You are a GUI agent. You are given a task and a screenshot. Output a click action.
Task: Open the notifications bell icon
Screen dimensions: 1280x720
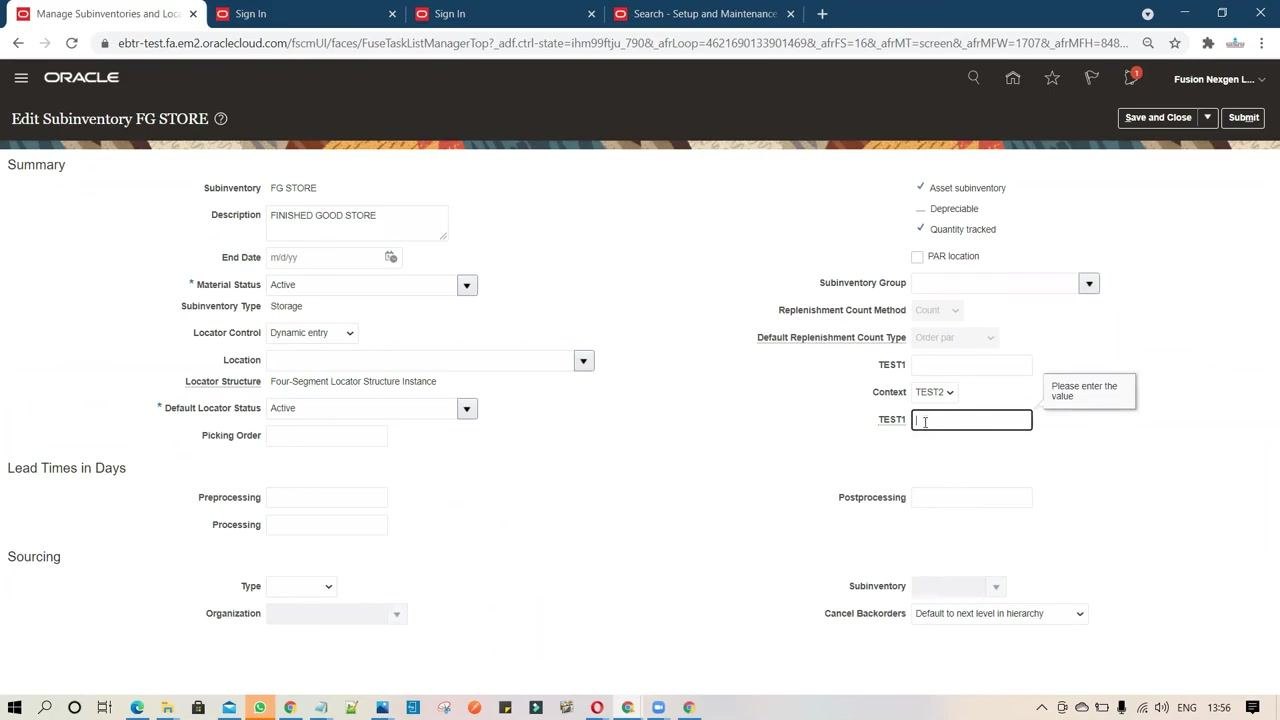pyautogui.click(x=1131, y=78)
